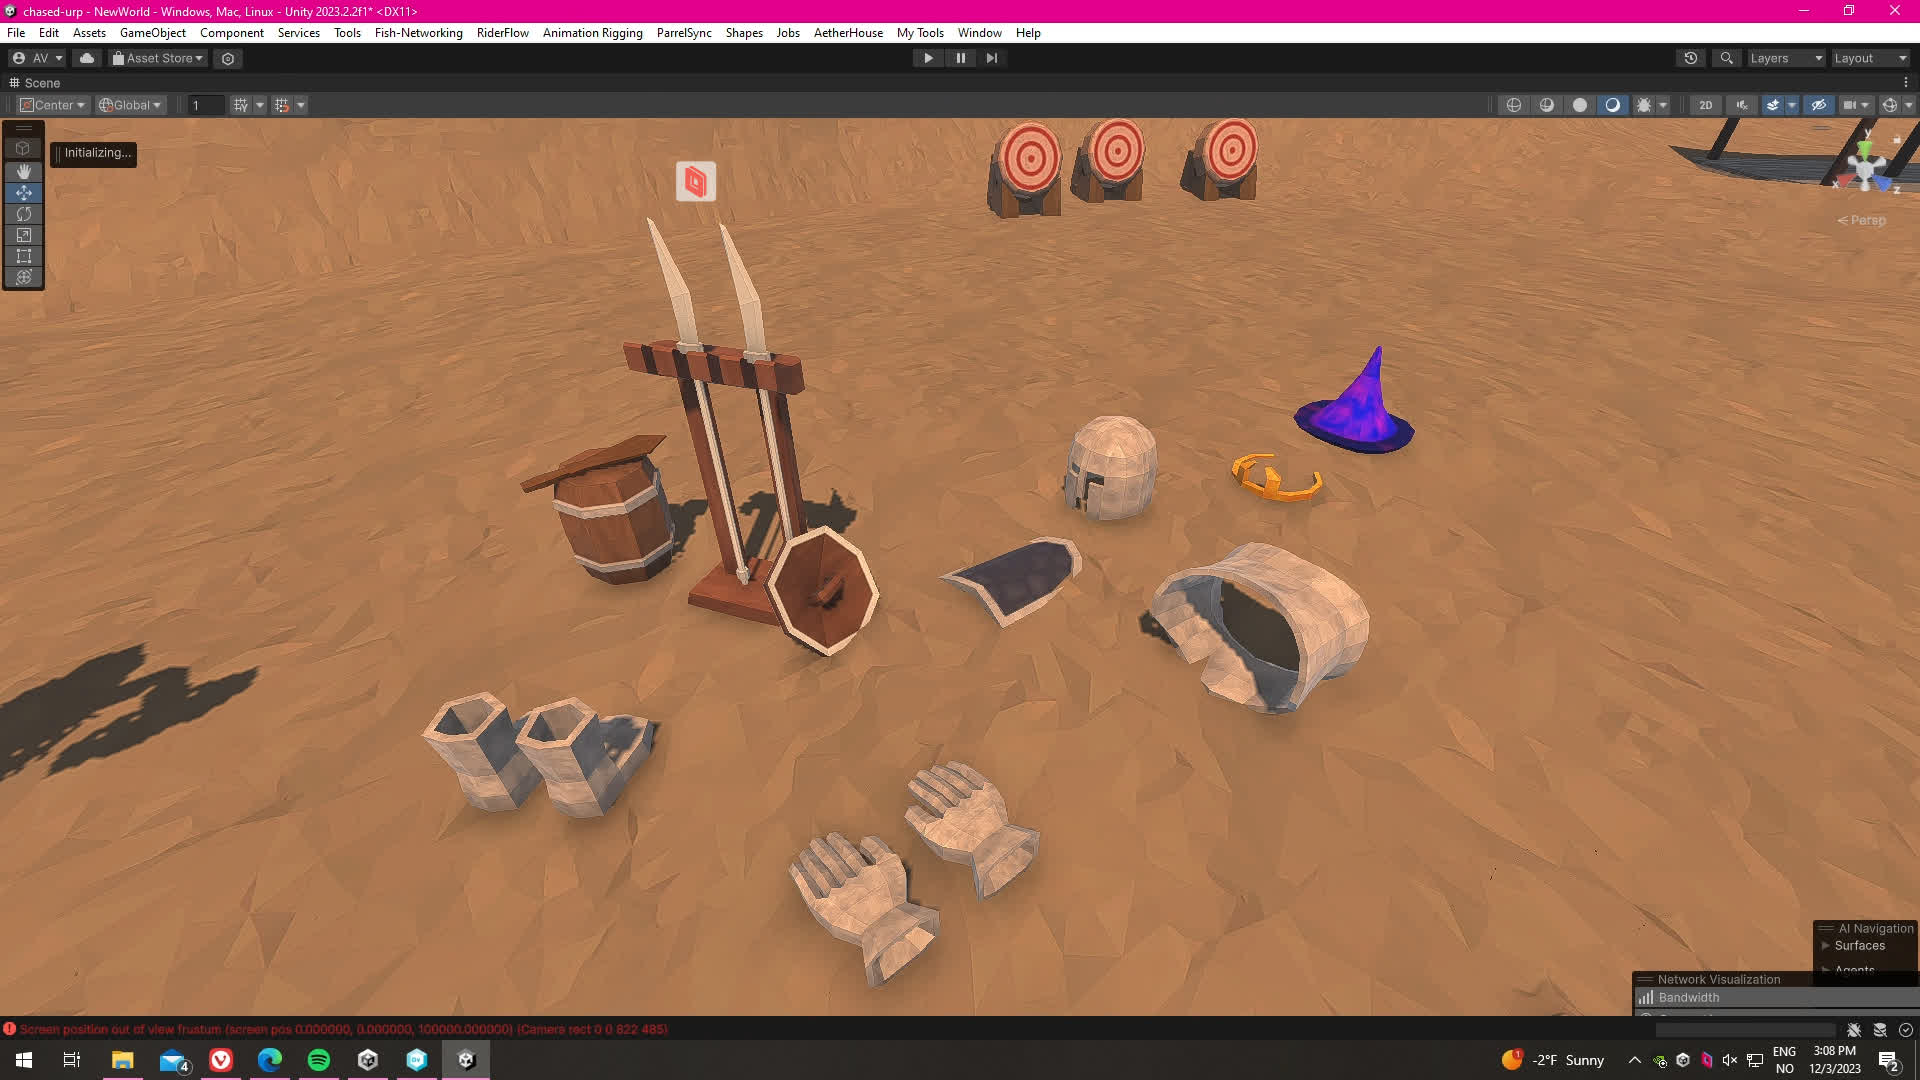
Task: Select the Scale tool
Action: click(23, 235)
